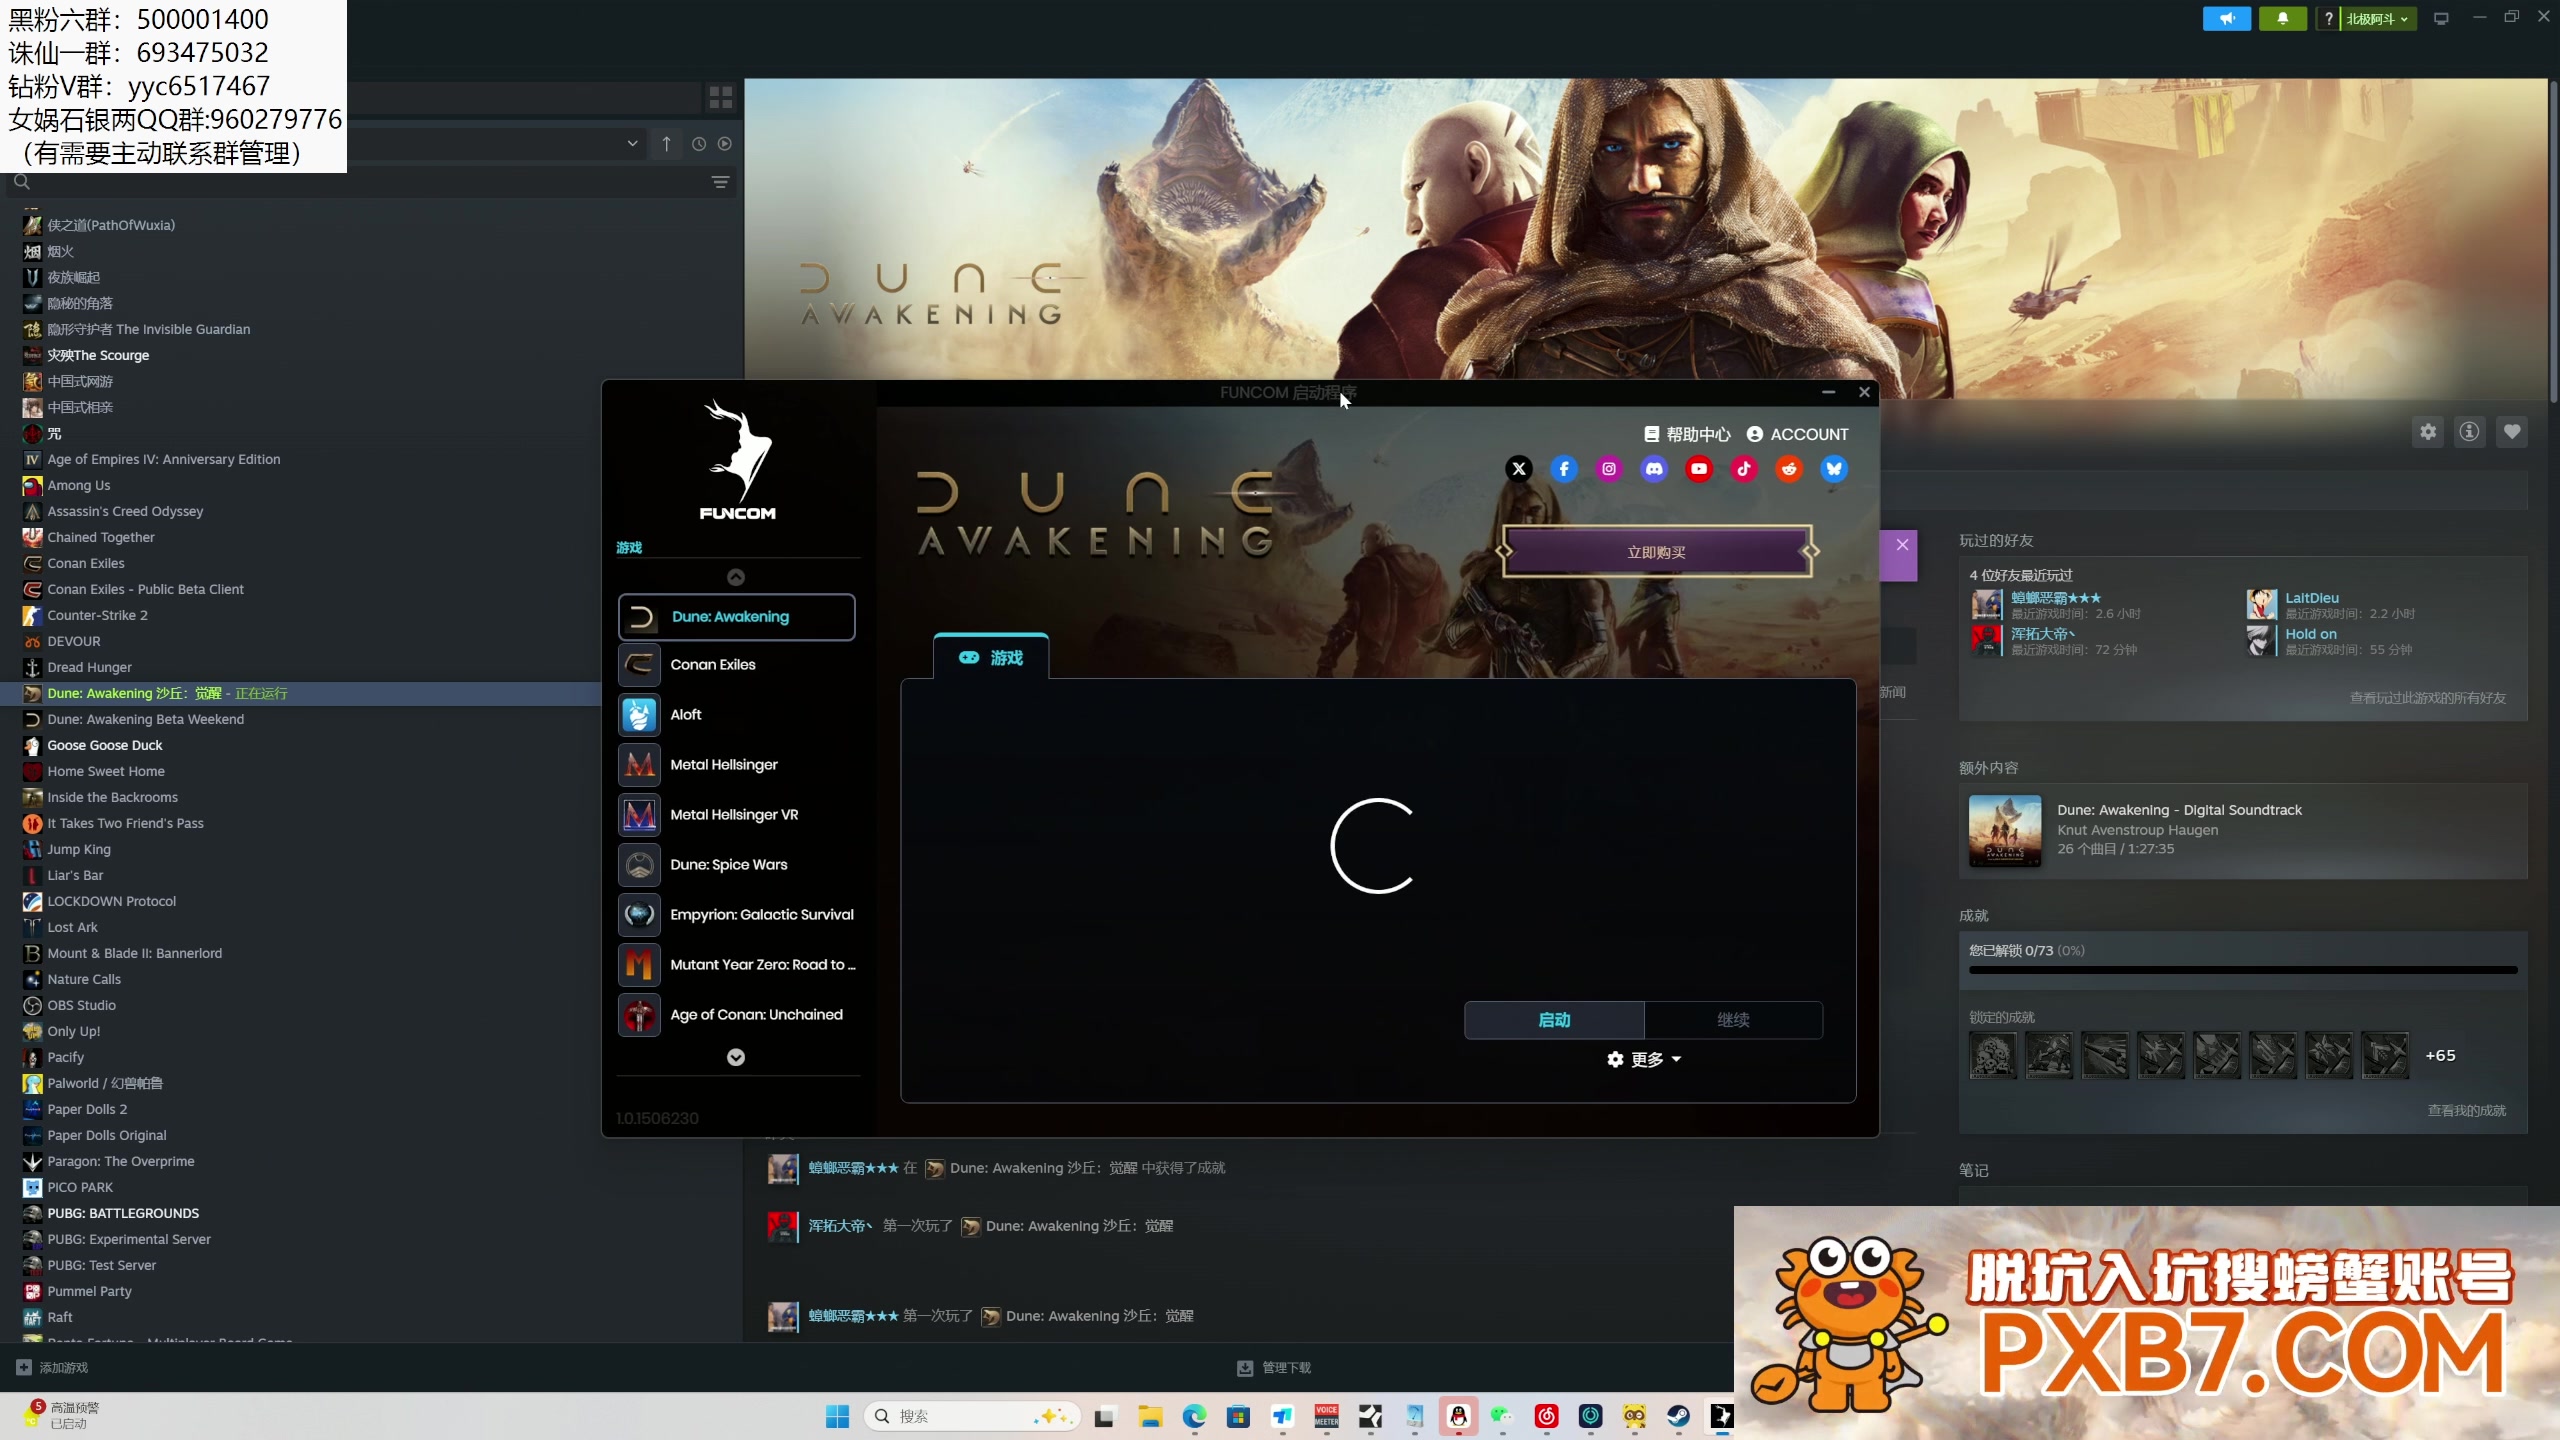2560x1440 pixels.
Task: Open the Bluesky butterfly icon
Action: (1834, 468)
